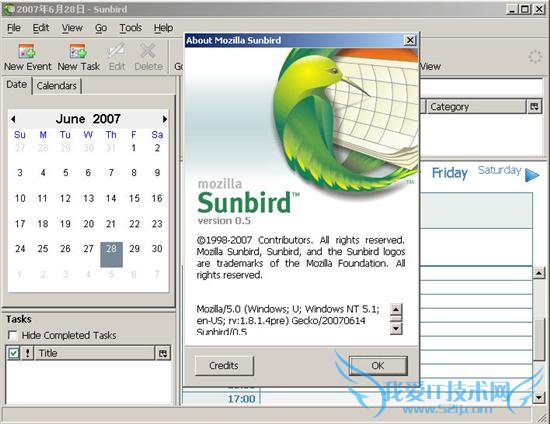
Task: Select June 22 in mini calendar
Action: [134, 224]
